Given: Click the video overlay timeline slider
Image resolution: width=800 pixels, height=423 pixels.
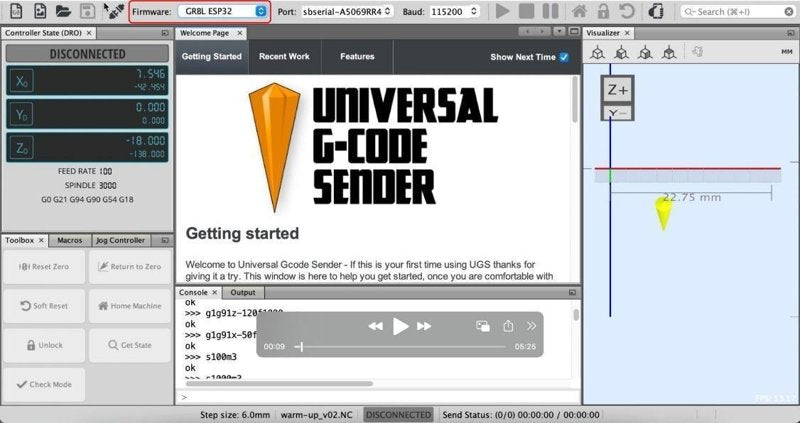Looking at the screenshot, I should click(x=400, y=347).
